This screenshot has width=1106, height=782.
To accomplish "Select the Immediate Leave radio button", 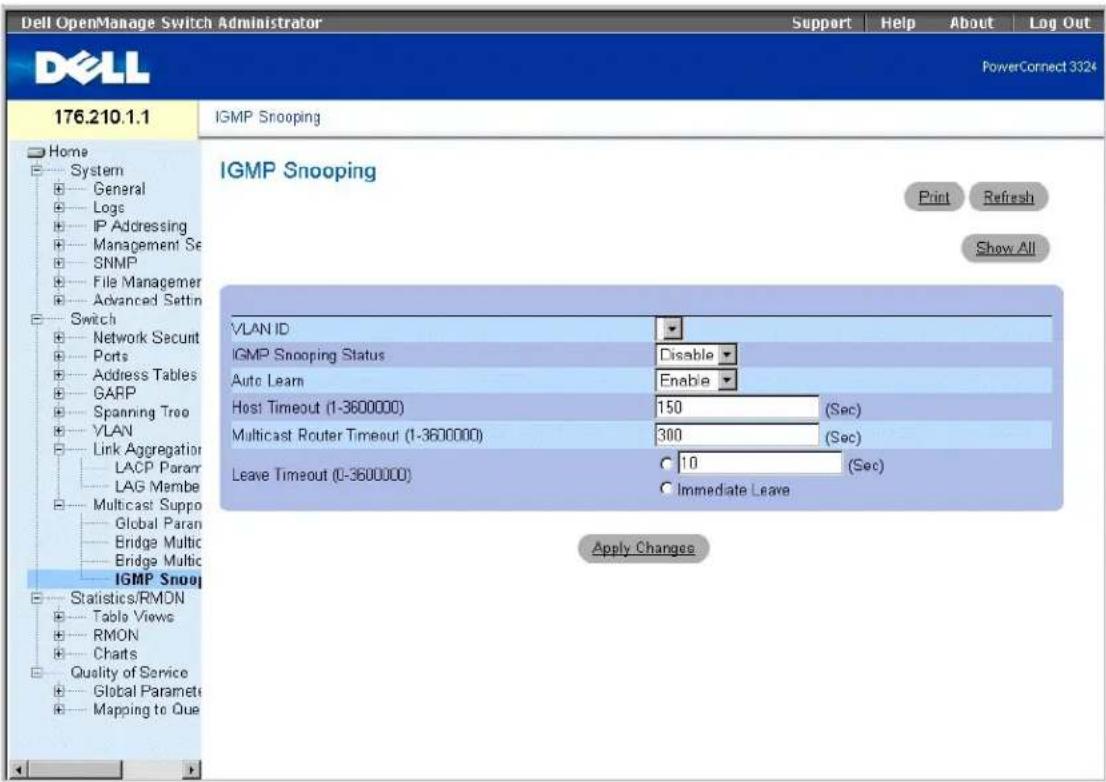I will (x=667, y=489).
